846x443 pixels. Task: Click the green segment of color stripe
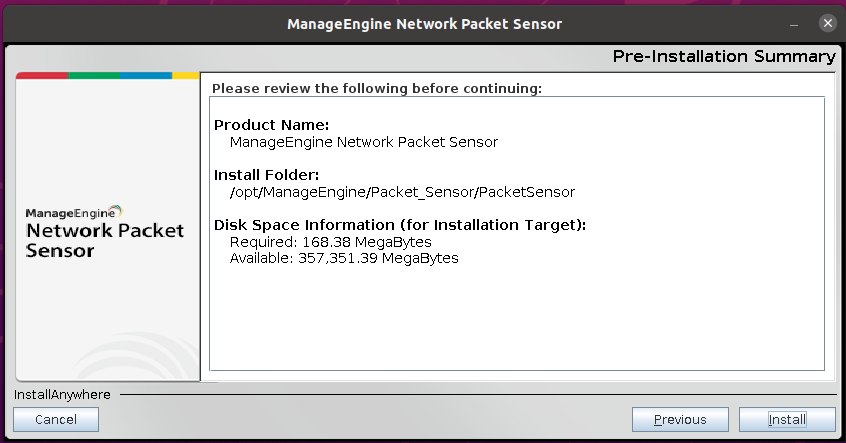click(x=94, y=75)
